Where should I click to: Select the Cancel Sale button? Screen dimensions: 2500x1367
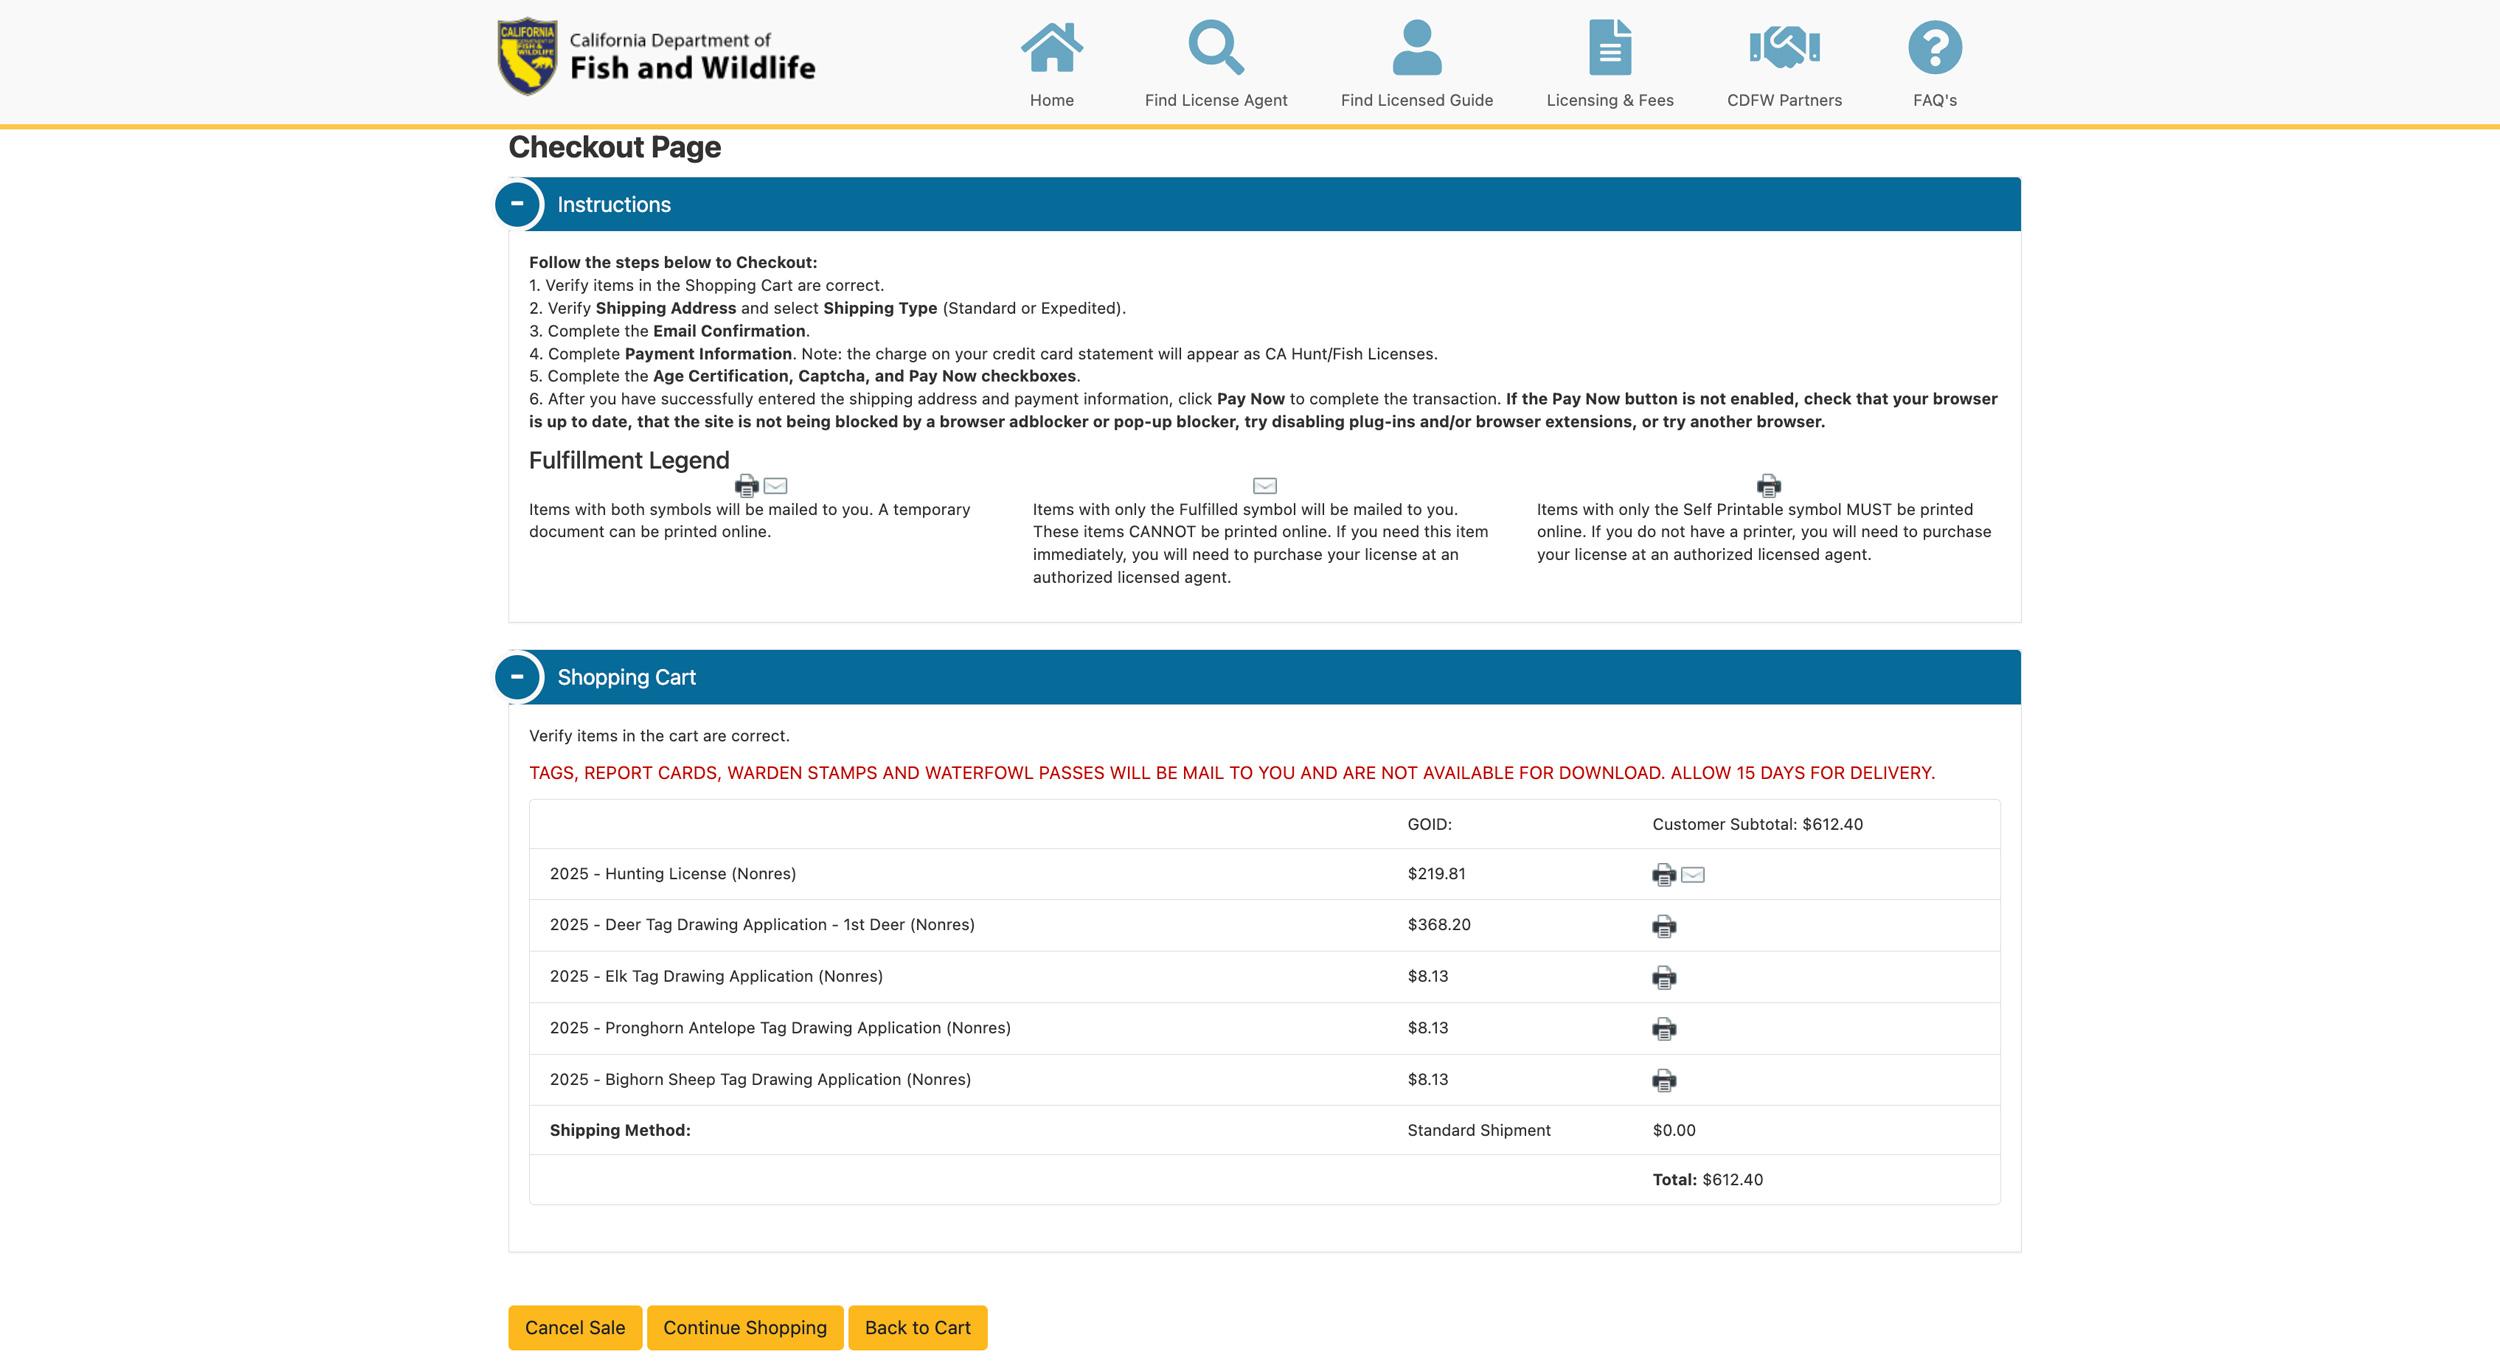pyautogui.click(x=575, y=1328)
